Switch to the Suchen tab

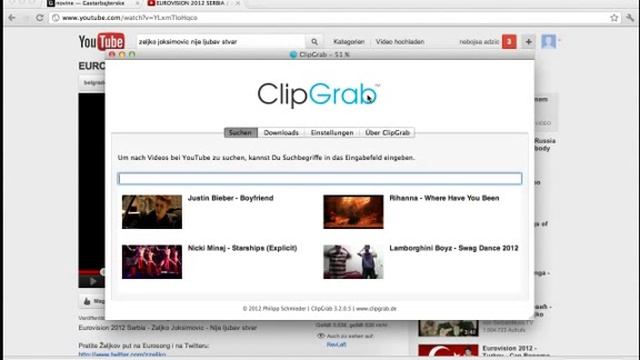(240, 133)
